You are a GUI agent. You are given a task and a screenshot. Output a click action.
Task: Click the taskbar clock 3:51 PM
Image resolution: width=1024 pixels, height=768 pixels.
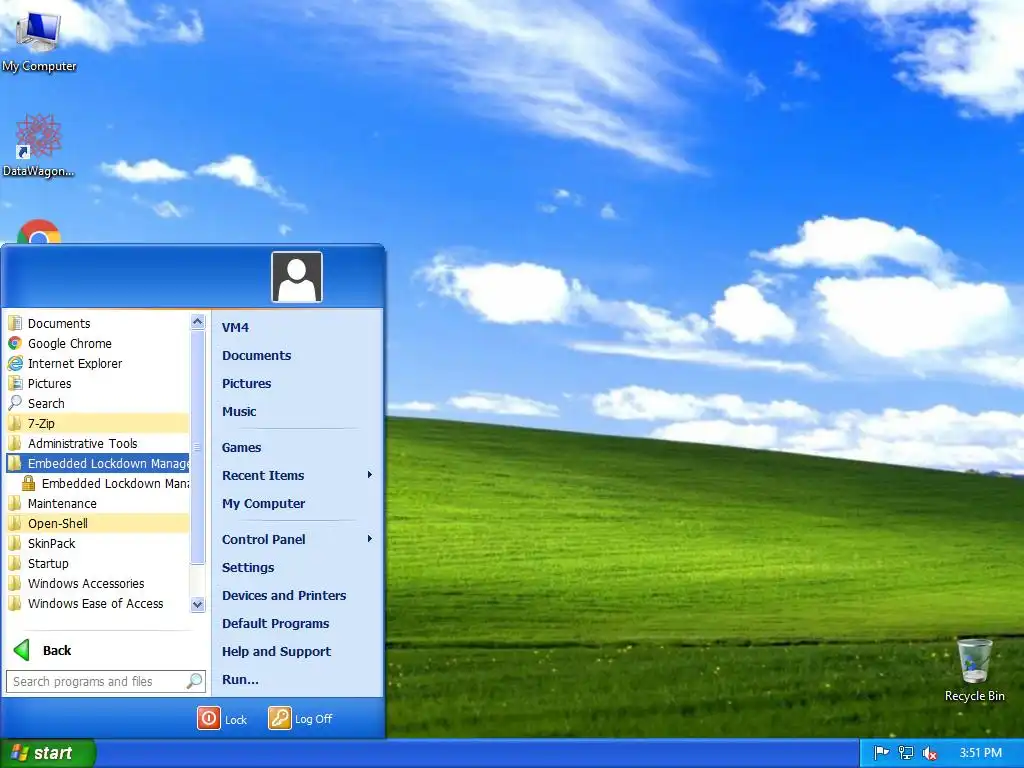pyautogui.click(x=980, y=753)
